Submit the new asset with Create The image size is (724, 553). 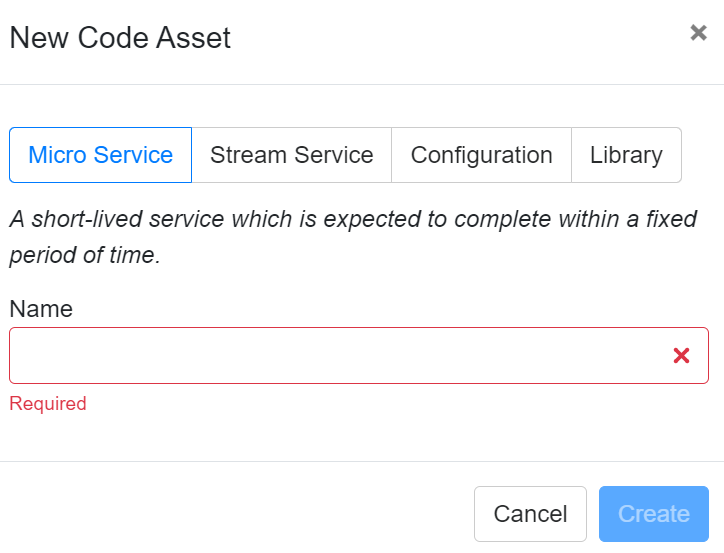[653, 514]
